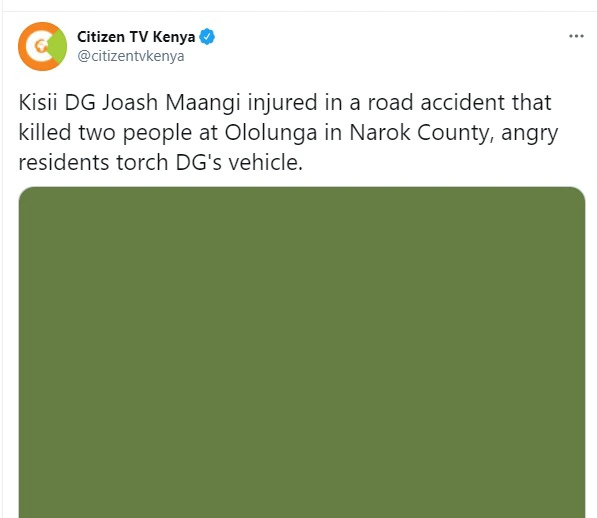Click "Narok County" in the tweet text
This screenshot has width=597, height=518.
418,133
